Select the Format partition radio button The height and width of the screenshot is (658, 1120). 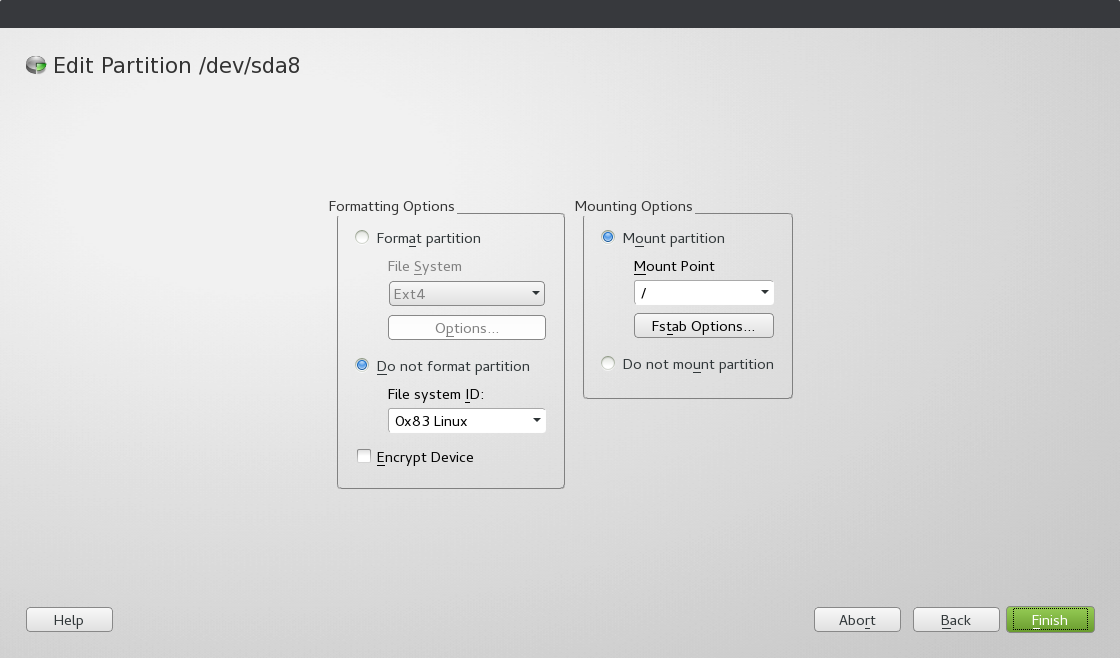(x=362, y=238)
